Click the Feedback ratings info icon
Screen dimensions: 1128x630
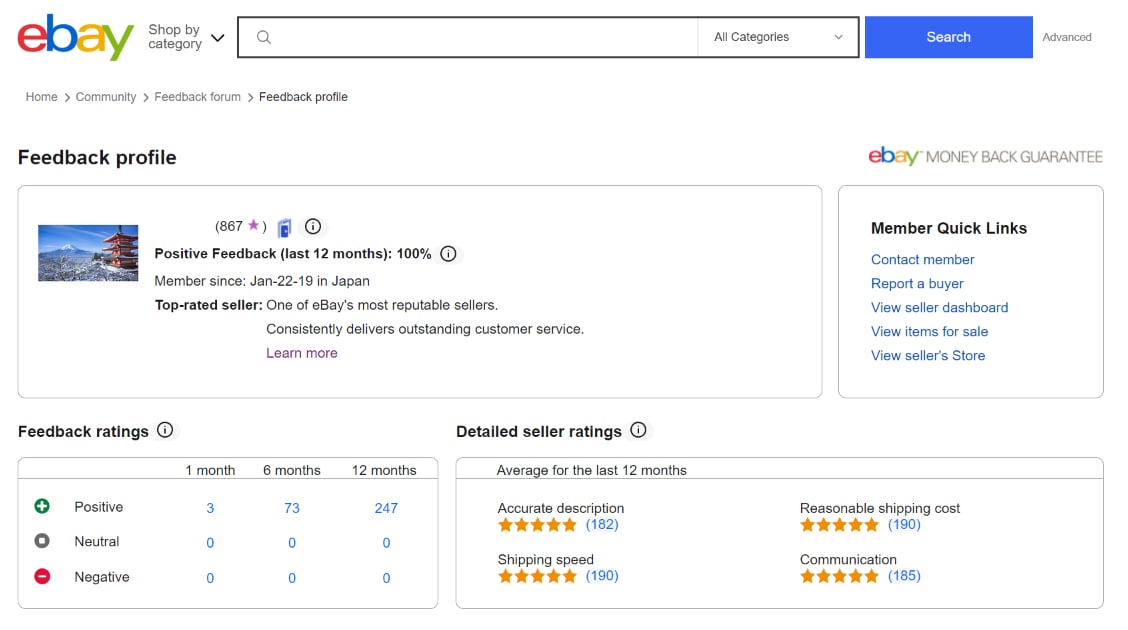tap(165, 430)
